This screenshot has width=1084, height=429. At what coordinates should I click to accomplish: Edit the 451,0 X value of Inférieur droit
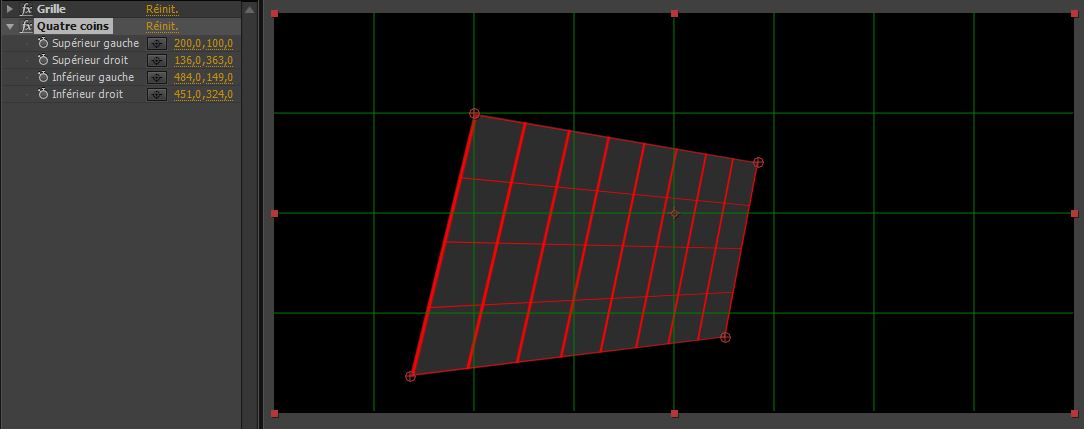pyautogui.click(x=186, y=94)
